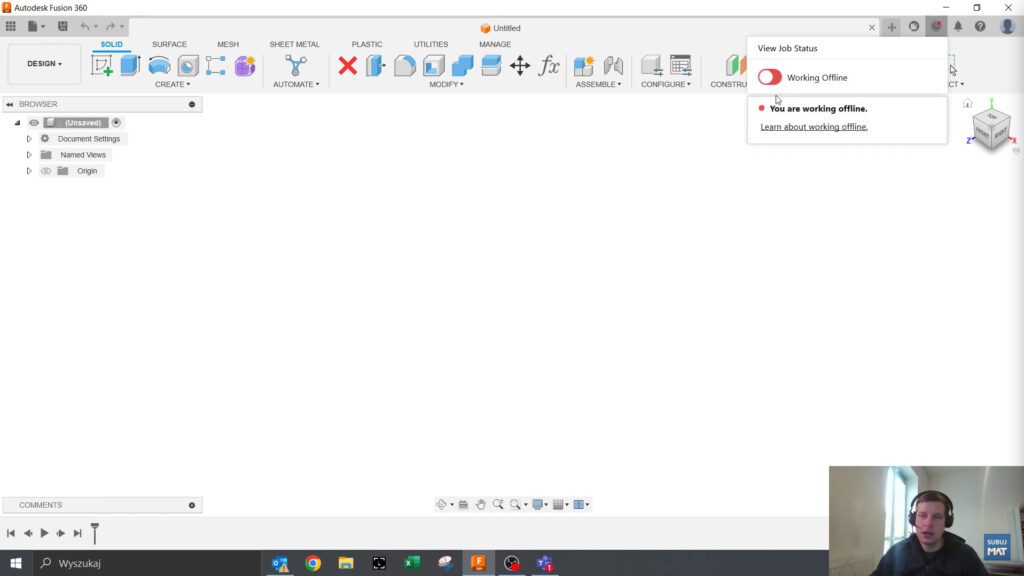Open Chrome from the taskbar

pyautogui.click(x=313, y=563)
